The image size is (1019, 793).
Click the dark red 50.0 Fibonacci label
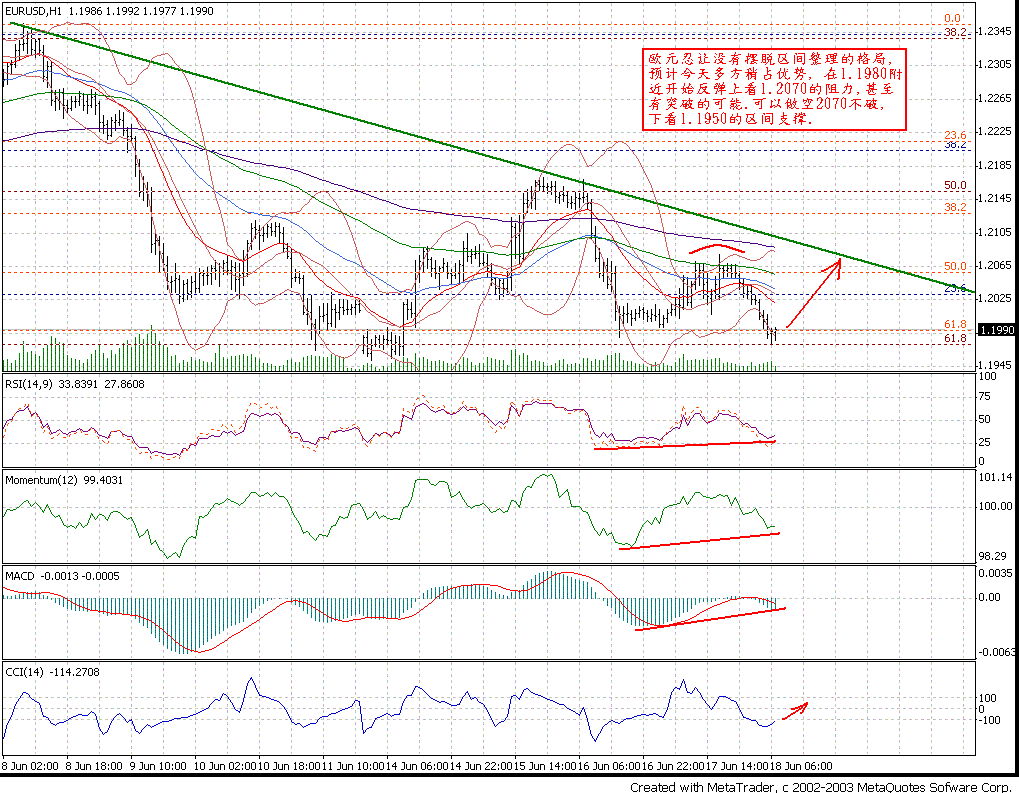(955, 185)
